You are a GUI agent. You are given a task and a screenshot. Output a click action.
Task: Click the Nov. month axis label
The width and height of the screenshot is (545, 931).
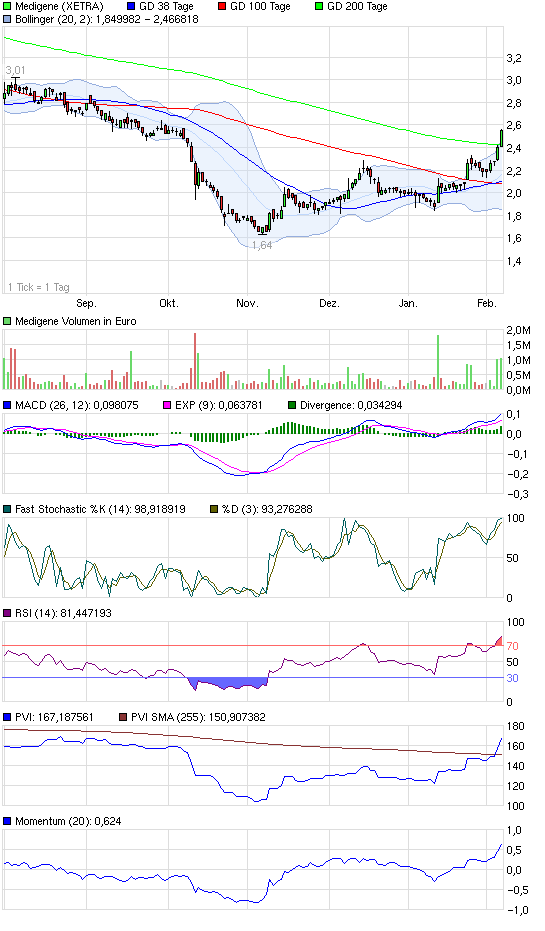point(248,303)
